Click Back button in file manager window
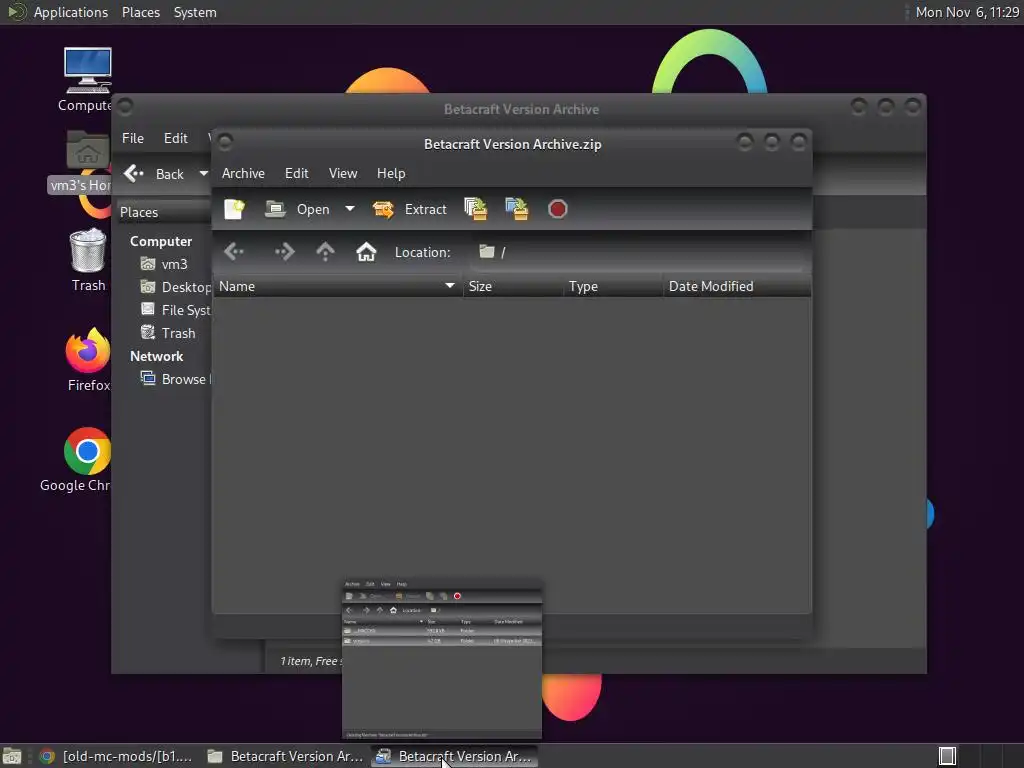The height and width of the screenshot is (768, 1024). 155,174
